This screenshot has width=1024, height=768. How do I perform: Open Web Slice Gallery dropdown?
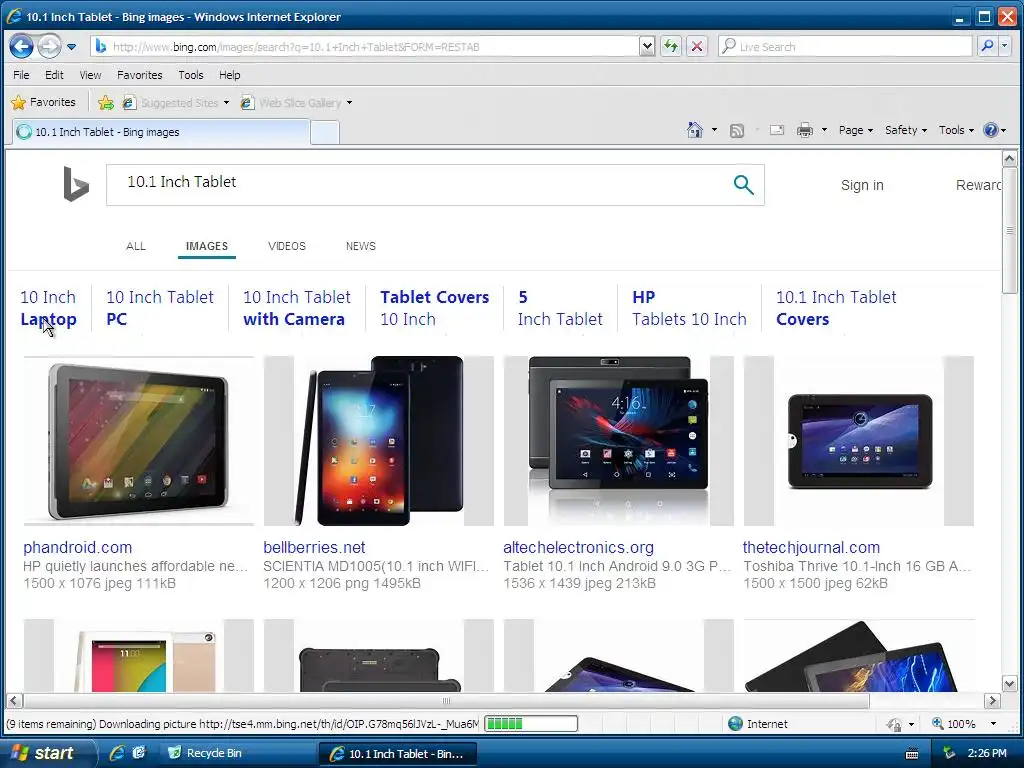pyautogui.click(x=296, y=103)
